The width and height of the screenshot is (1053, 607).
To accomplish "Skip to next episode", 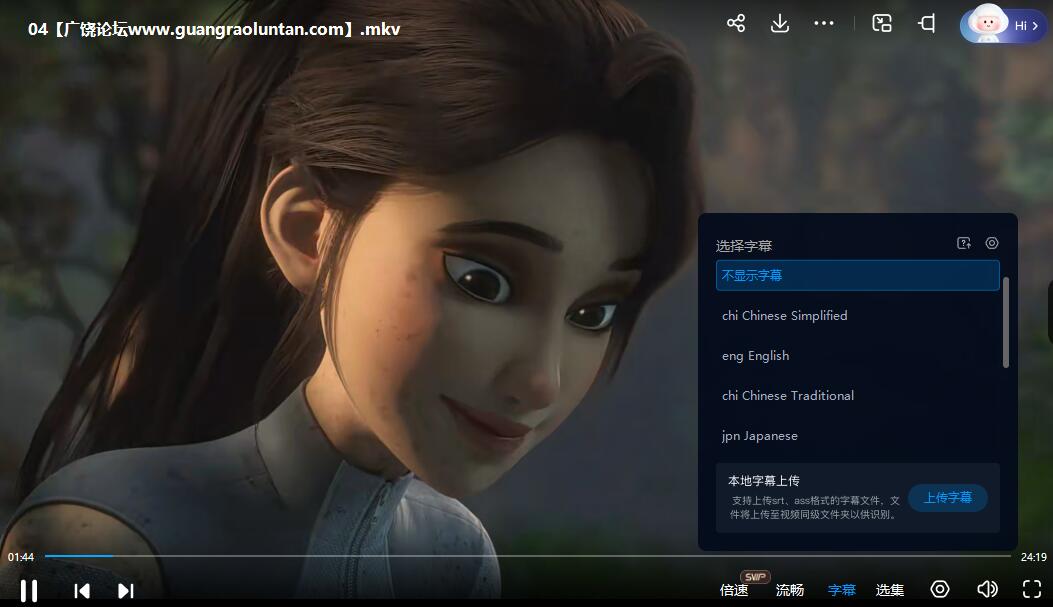I will coord(126,591).
